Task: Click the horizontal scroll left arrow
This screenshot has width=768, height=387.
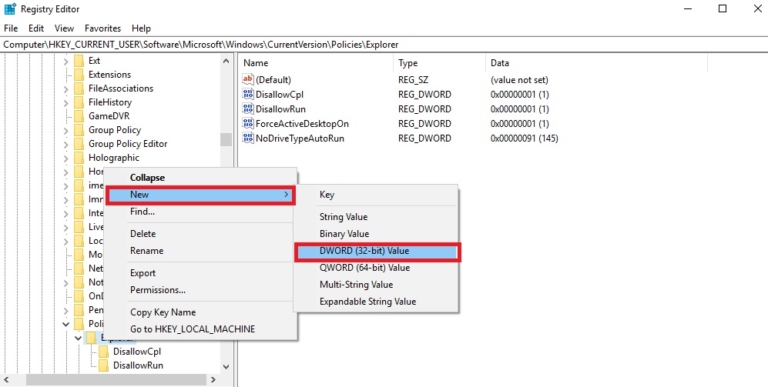Action: point(7,380)
